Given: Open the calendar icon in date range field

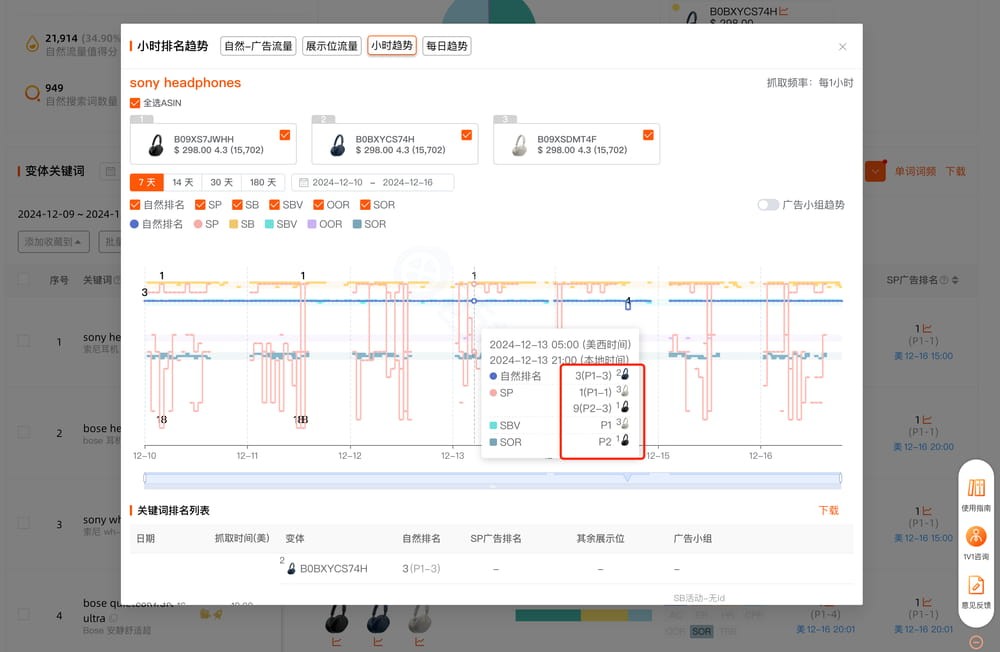Looking at the screenshot, I should [x=304, y=182].
